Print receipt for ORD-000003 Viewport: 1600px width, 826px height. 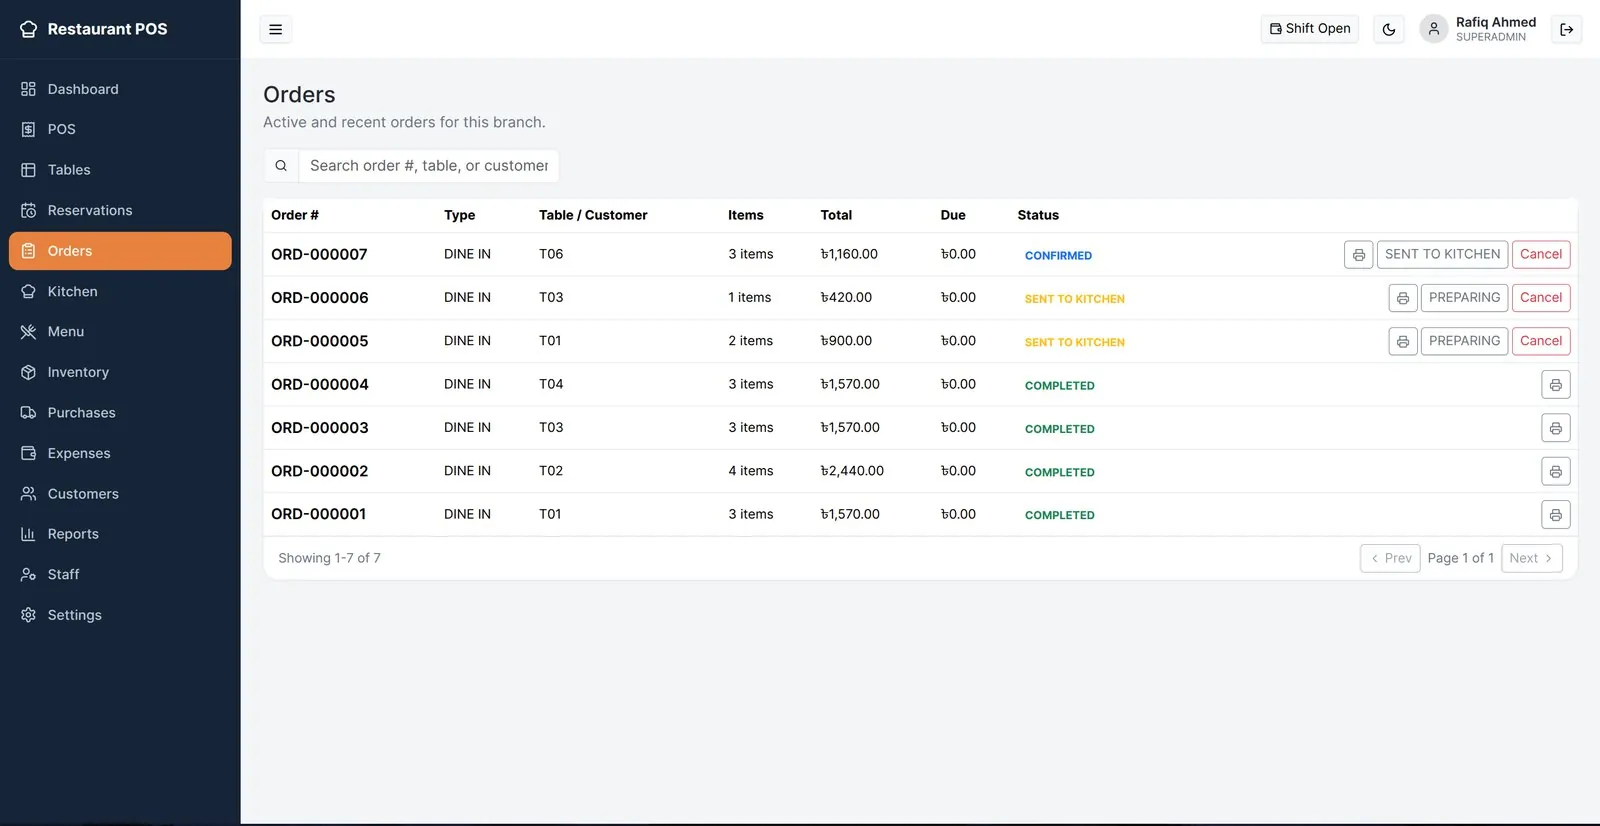point(1555,428)
